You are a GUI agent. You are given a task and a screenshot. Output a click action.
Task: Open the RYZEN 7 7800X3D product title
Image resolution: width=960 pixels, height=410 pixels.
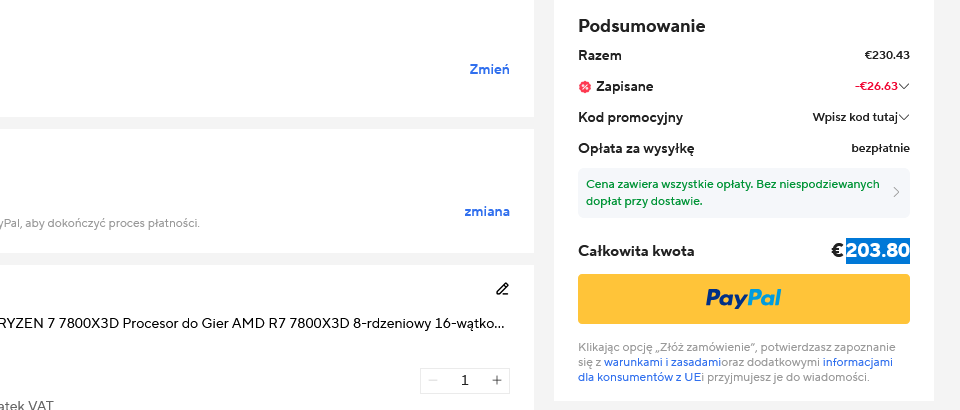click(252, 324)
